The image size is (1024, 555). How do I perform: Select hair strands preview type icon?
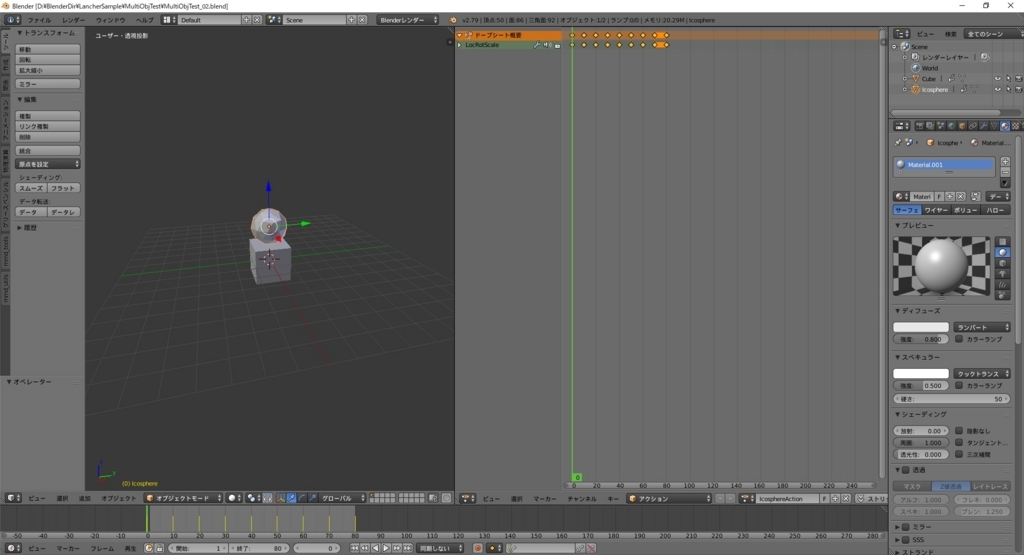point(1002,284)
